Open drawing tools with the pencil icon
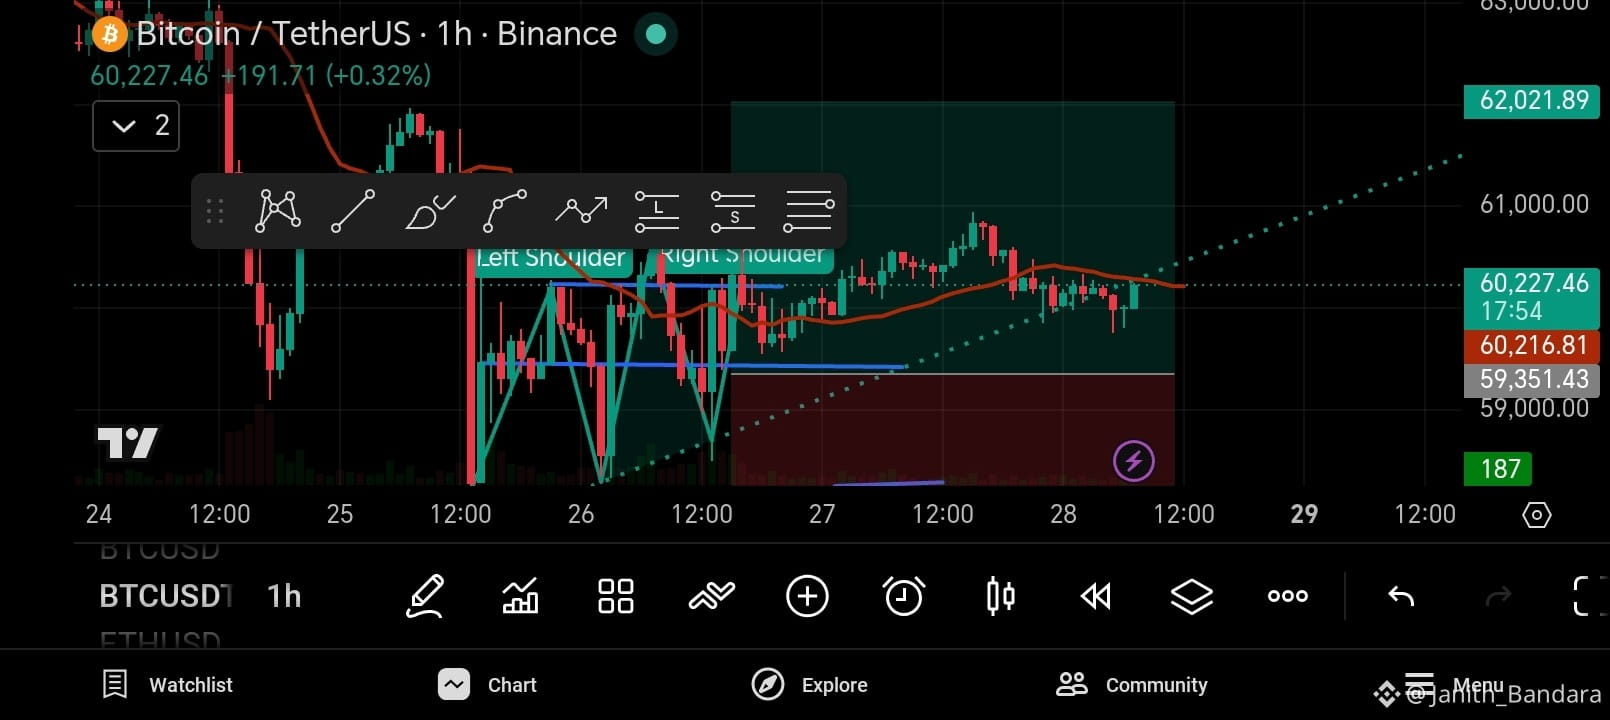Screen dimensions: 1610x720 (x=425, y=597)
